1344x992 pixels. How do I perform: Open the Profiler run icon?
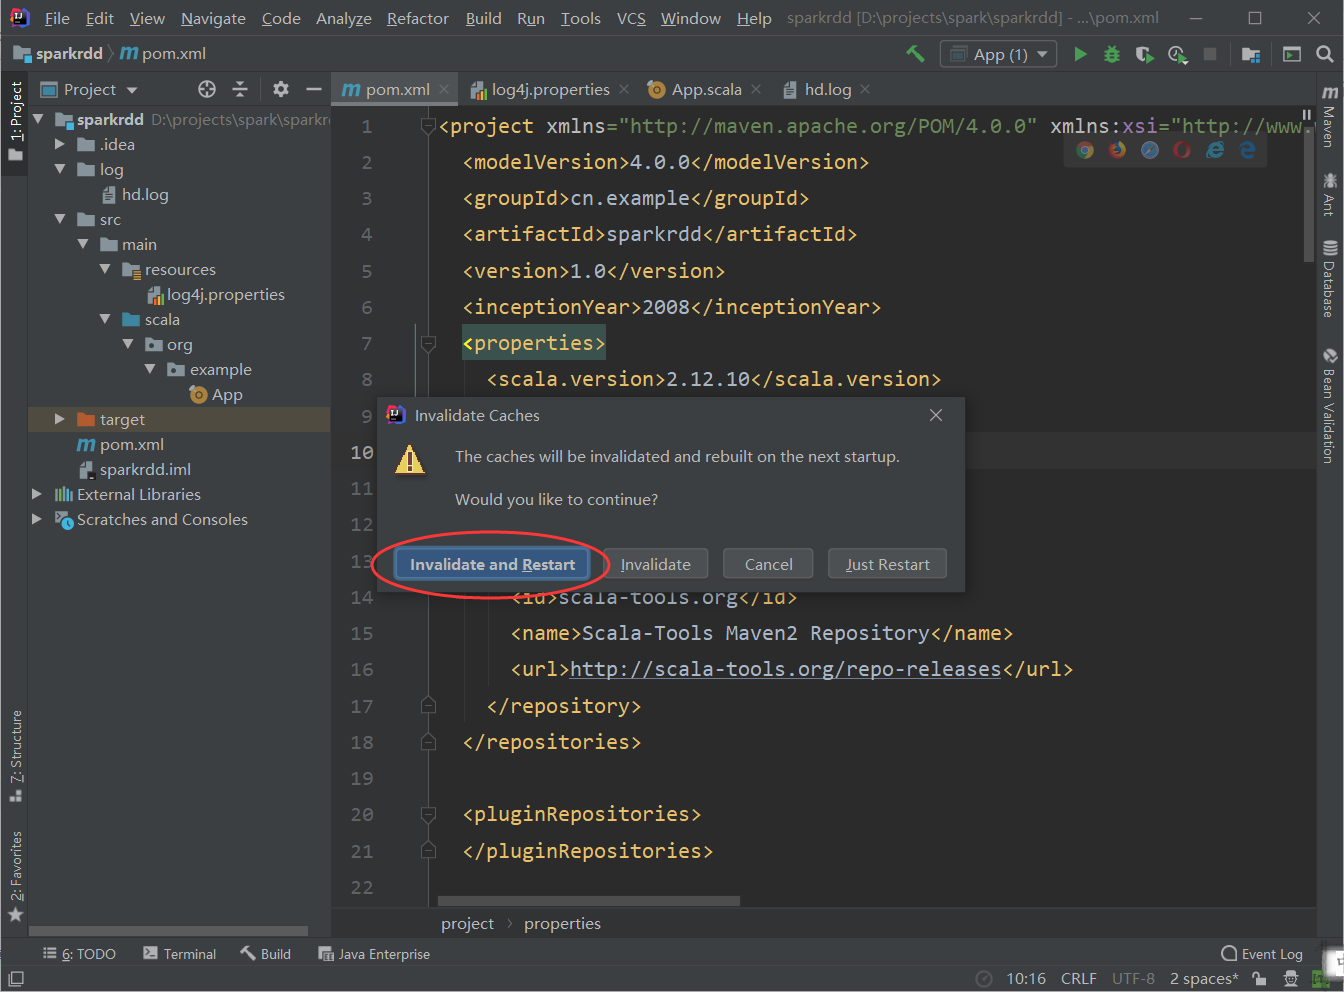pos(1178,54)
